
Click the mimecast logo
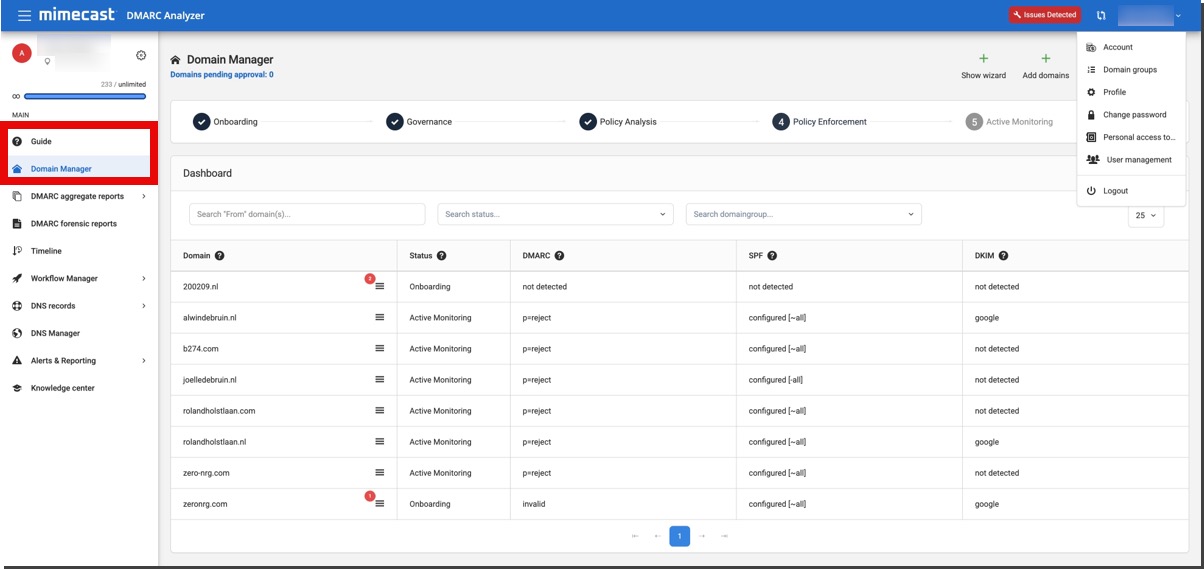pyautogui.click(x=79, y=15)
